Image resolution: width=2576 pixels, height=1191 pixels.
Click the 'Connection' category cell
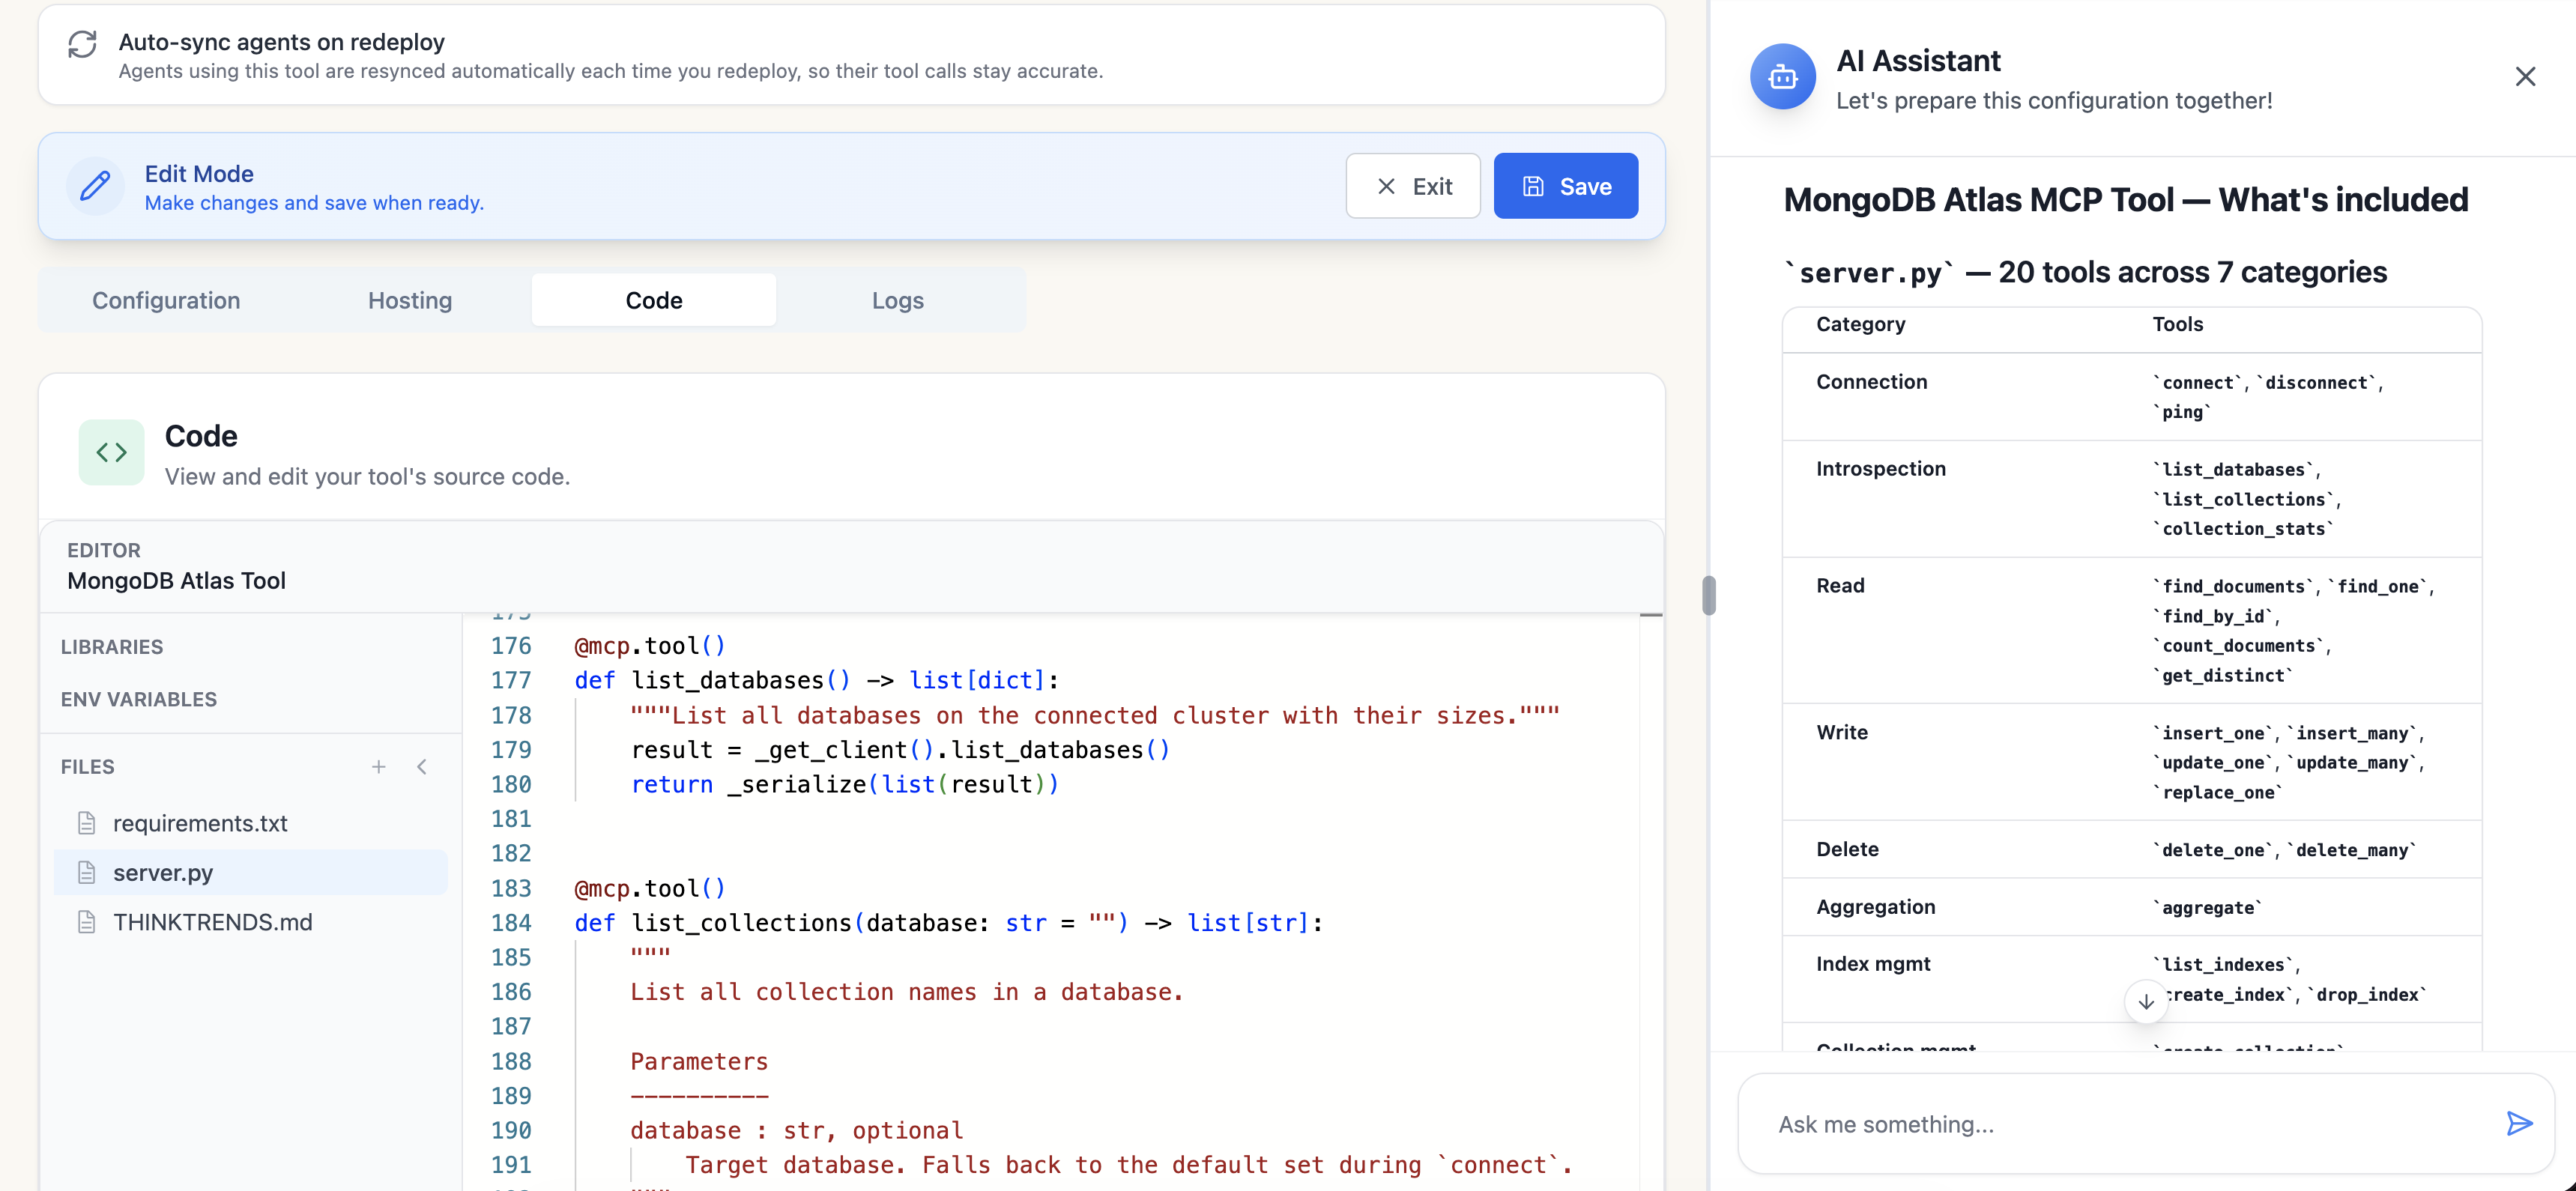click(1871, 382)
